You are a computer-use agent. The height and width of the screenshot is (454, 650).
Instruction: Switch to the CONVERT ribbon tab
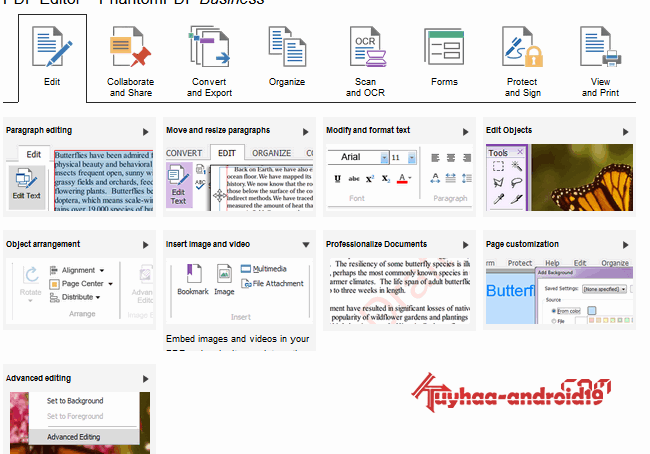tap(184, 153)
